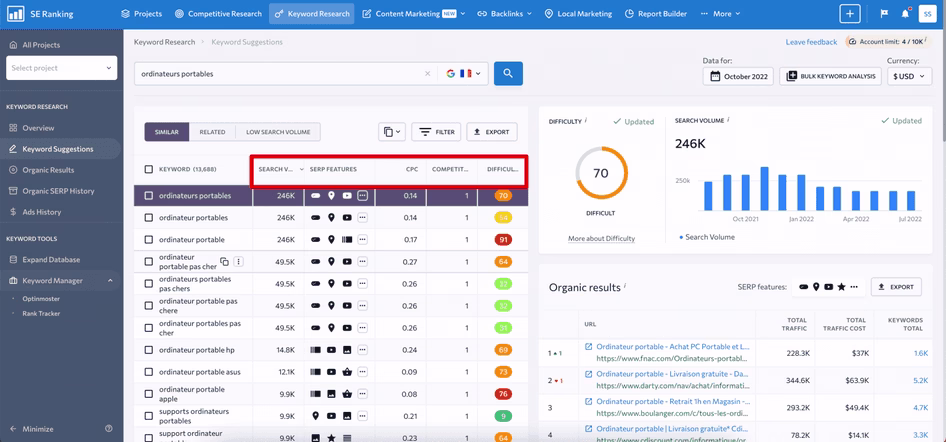Open the notifications bell
The height and width of the screenshot is (442, 946).
(905, 14)
